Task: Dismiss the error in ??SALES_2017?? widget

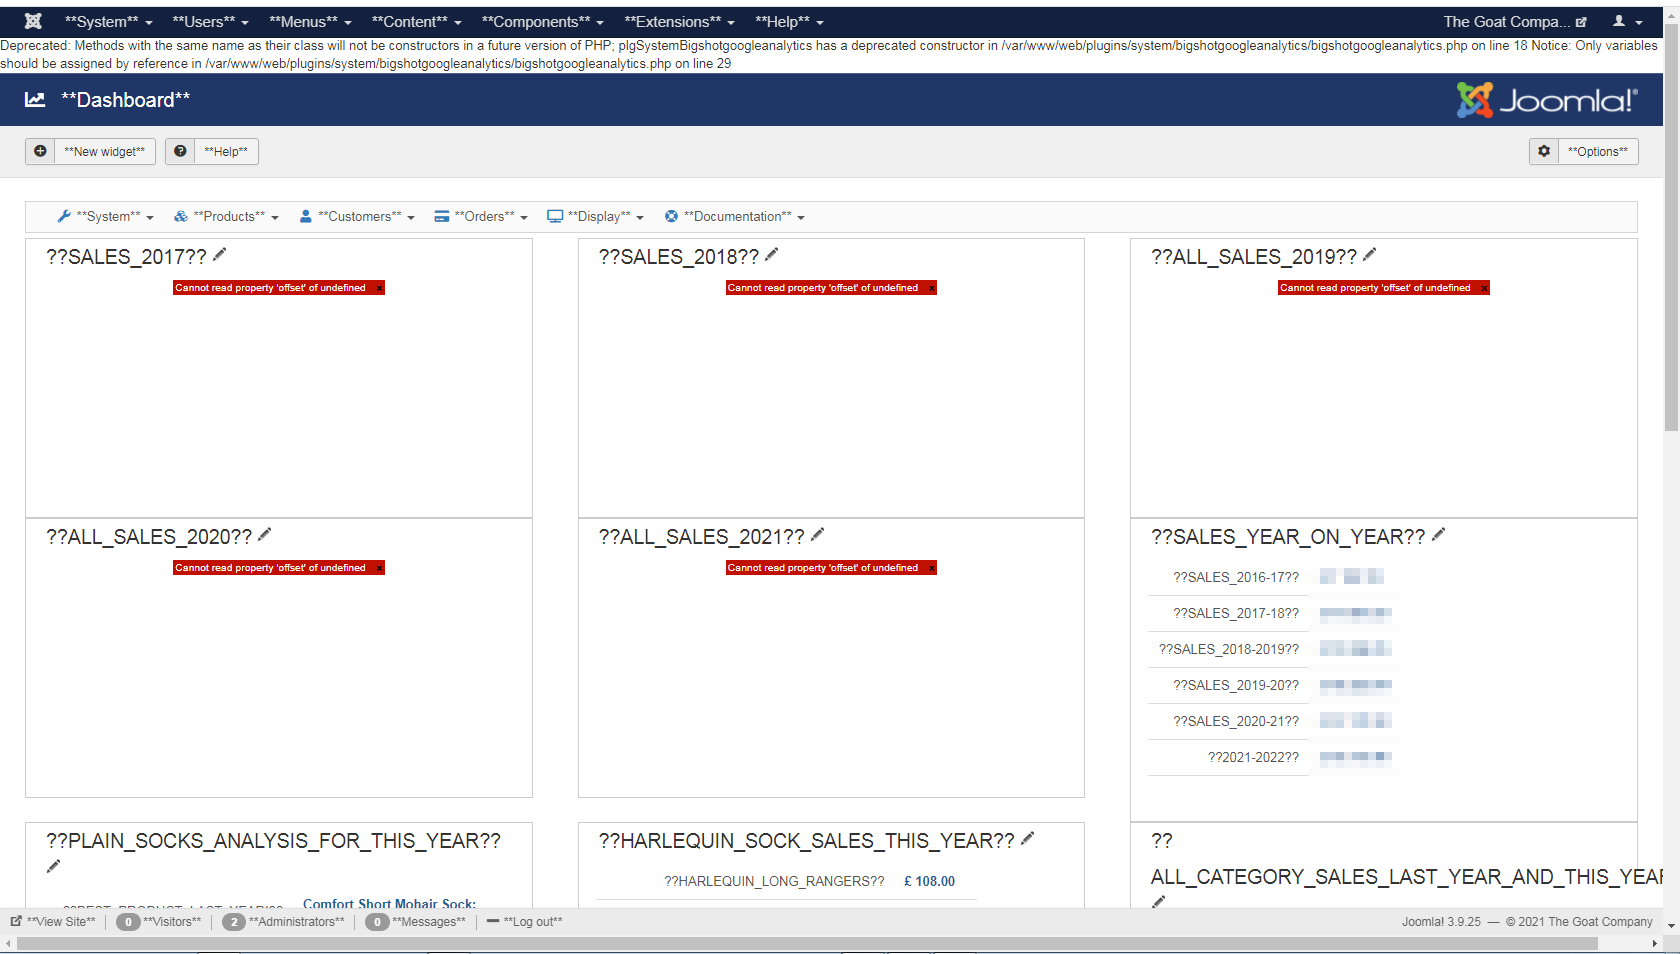Action: coord(380,288)
